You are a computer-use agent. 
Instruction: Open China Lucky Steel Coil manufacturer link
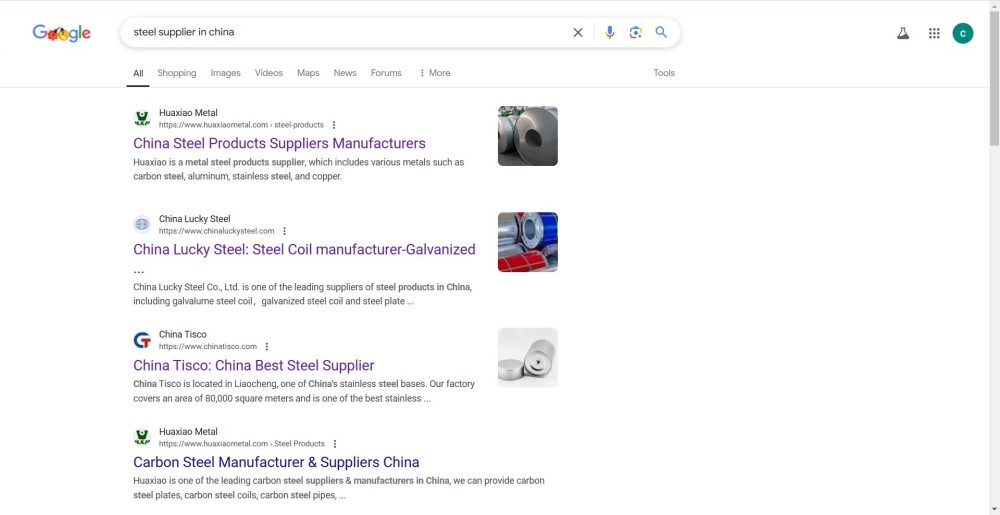tap(304, 249)
